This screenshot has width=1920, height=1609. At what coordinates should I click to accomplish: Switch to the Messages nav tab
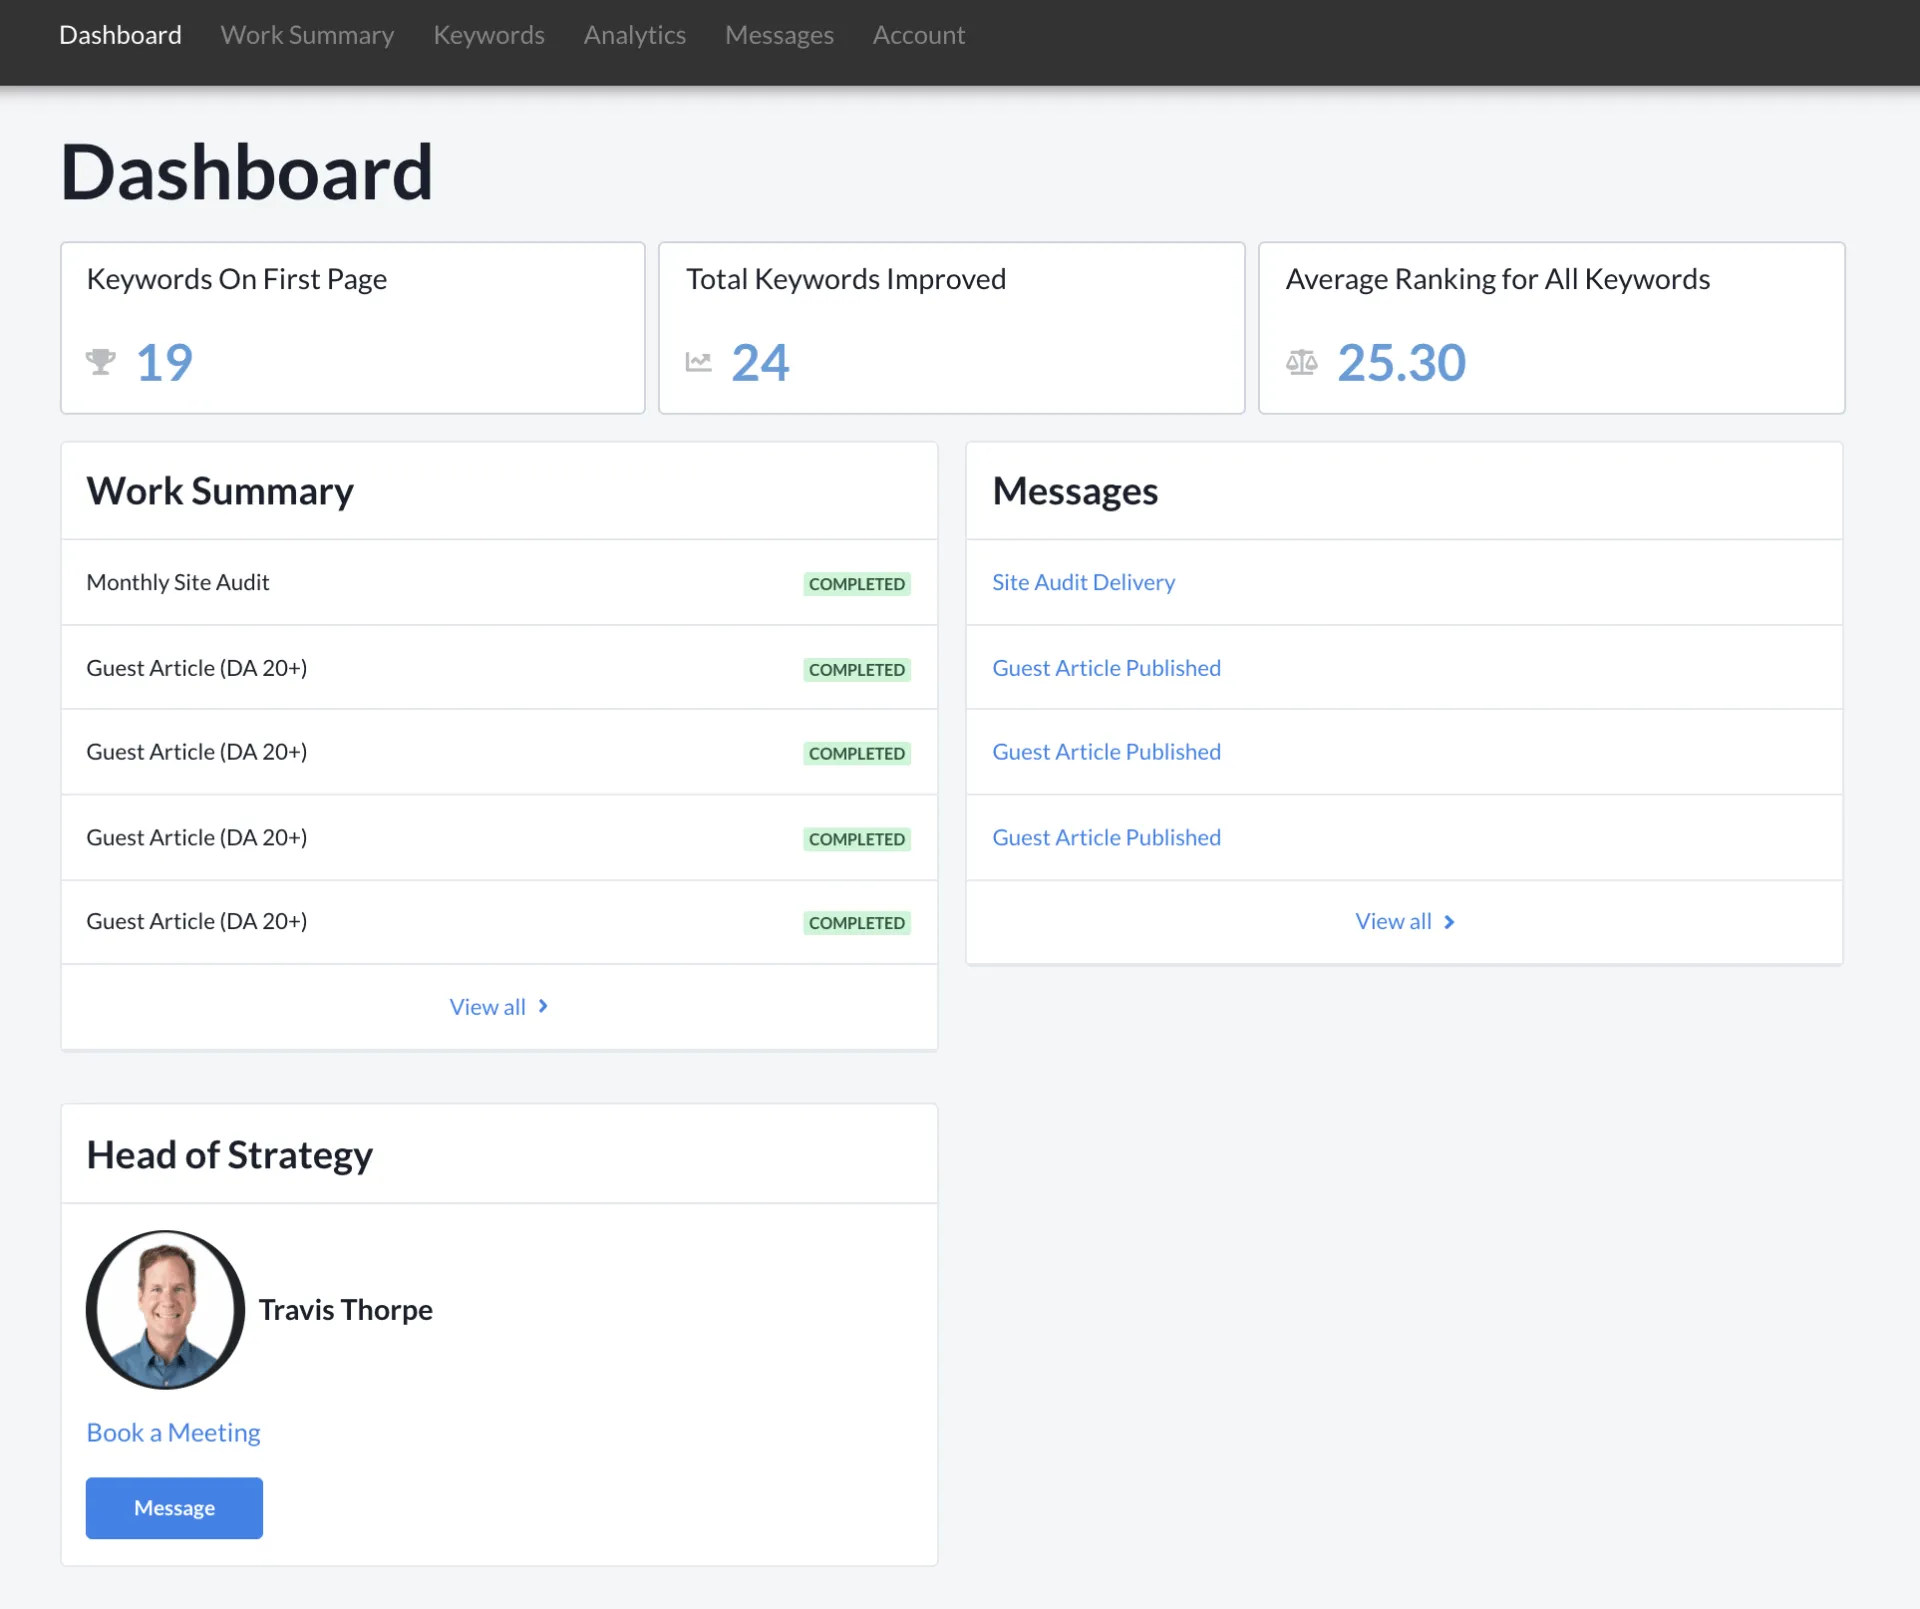tap(778, 35)
